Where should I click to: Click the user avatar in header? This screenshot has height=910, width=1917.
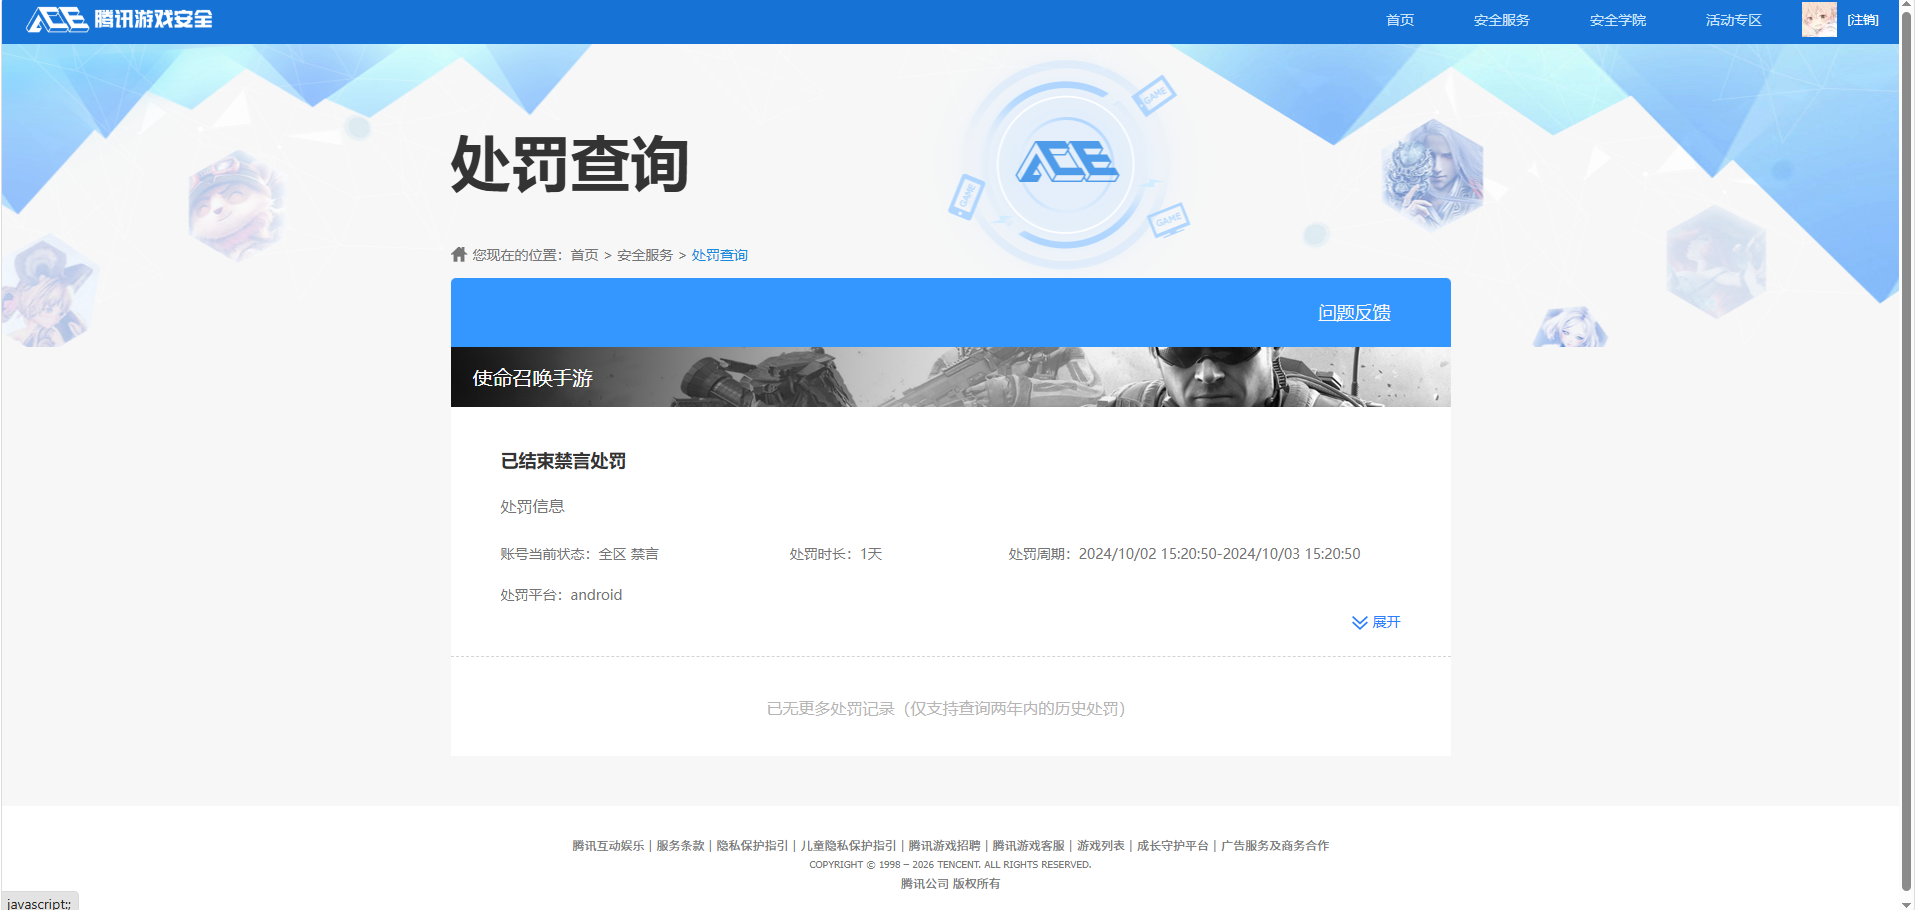1819,19
